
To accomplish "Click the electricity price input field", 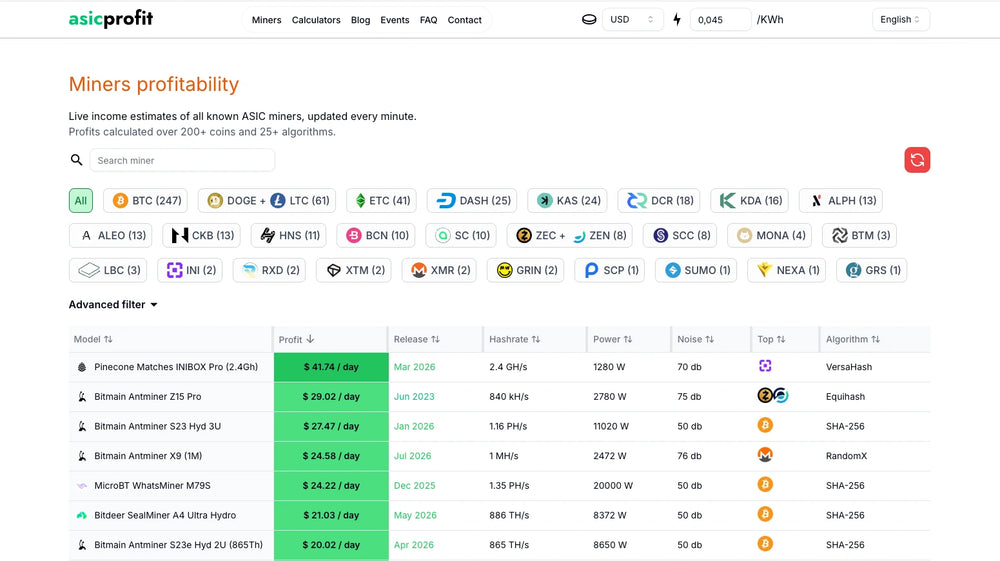I will 720,19.
